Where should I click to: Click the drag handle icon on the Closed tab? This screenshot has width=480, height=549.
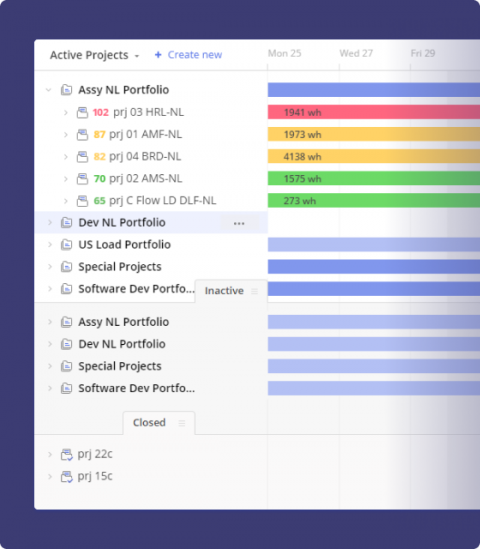[x=182, y=423]
